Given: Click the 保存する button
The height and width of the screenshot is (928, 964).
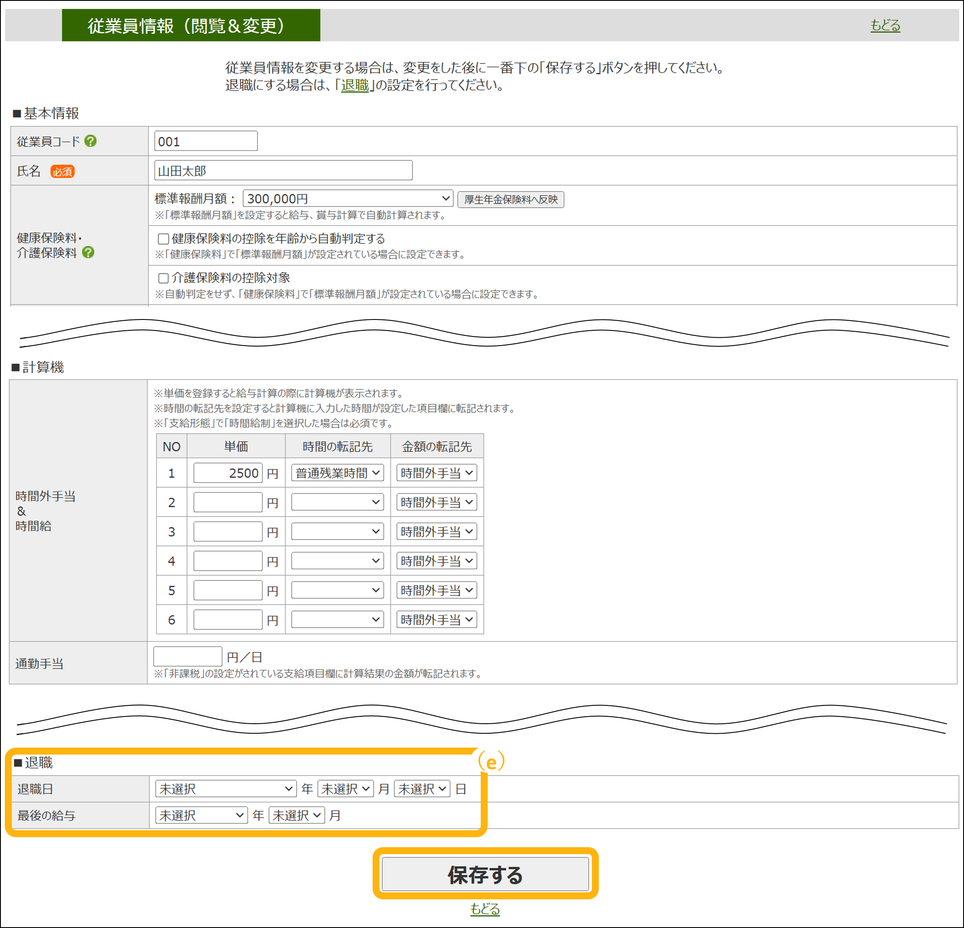Looking at the screenshot, I should [x=485, y=875].
